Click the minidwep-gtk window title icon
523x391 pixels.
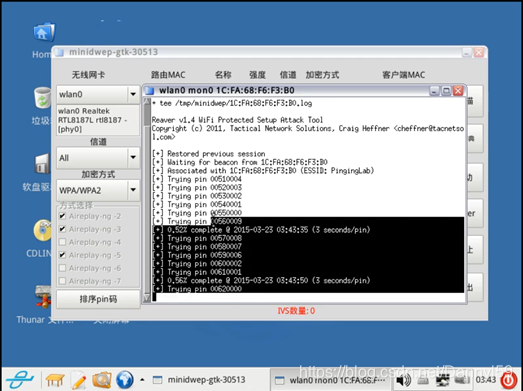coord(59,52)
